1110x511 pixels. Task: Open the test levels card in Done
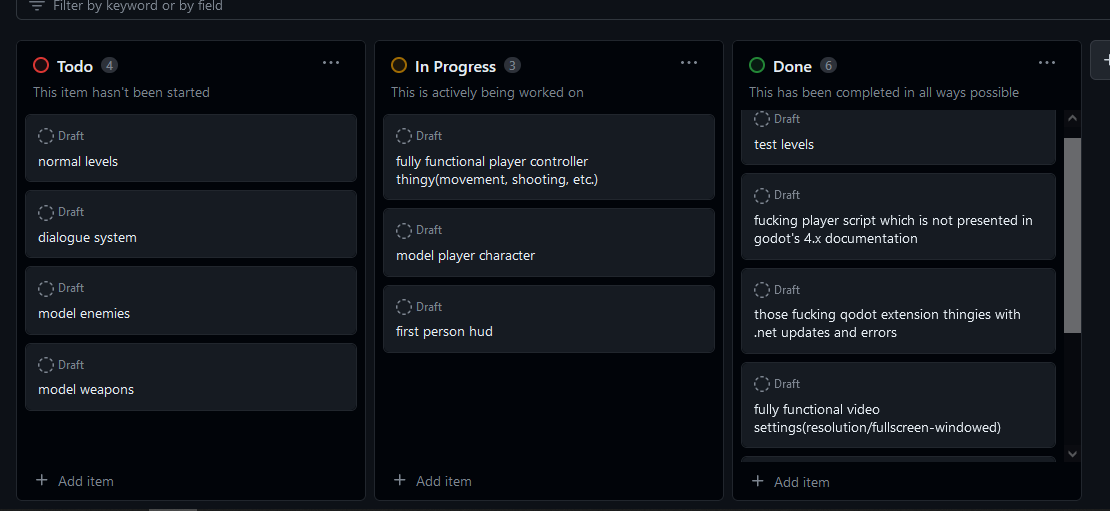pos(898,137)
